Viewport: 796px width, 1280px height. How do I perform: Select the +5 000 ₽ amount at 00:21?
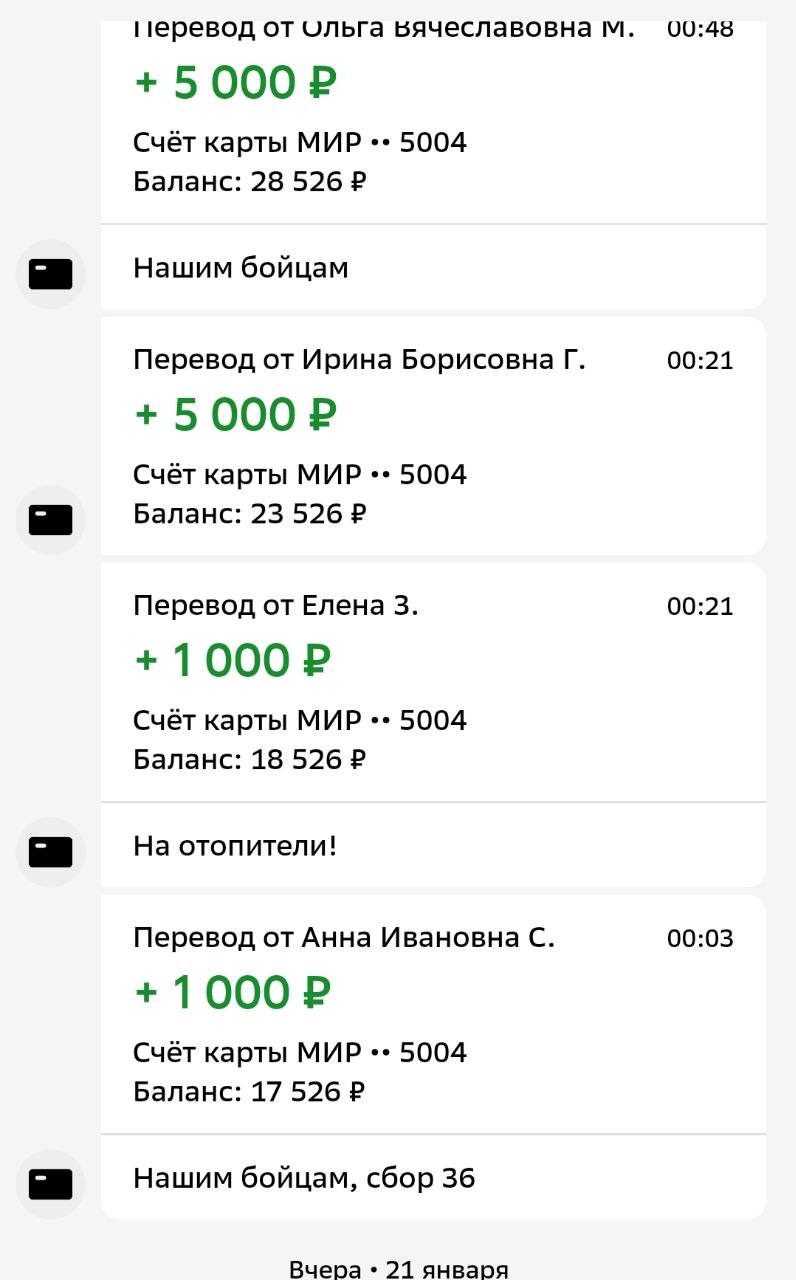point(235,415)
